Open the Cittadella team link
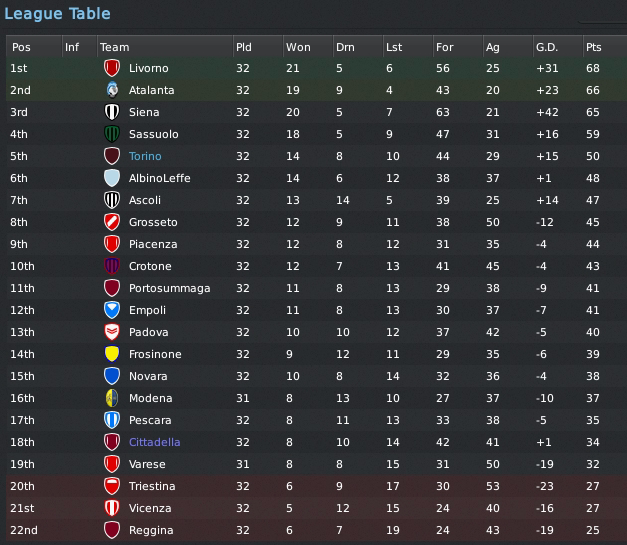Viewport: 627px width, 545px height. [154, 442]
